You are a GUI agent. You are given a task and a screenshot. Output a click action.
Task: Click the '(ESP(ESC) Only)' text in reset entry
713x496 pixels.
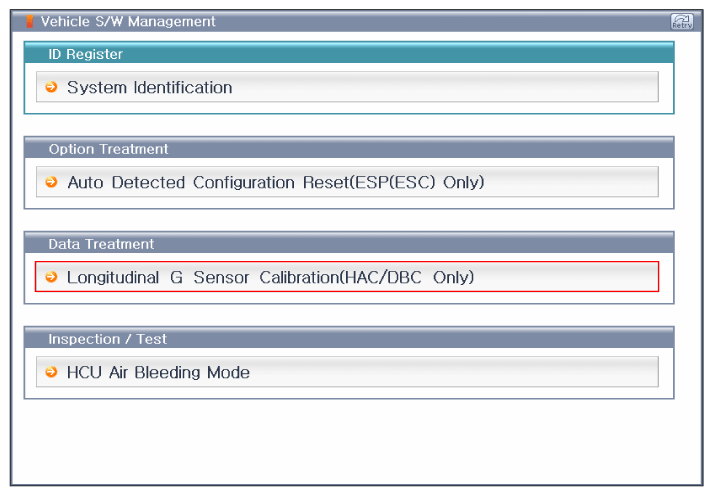[x=417, y=182]
